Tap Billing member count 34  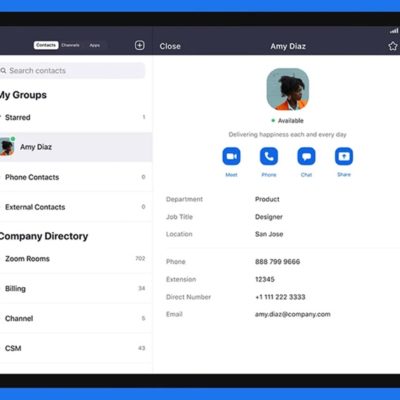(x=142, y=288)
